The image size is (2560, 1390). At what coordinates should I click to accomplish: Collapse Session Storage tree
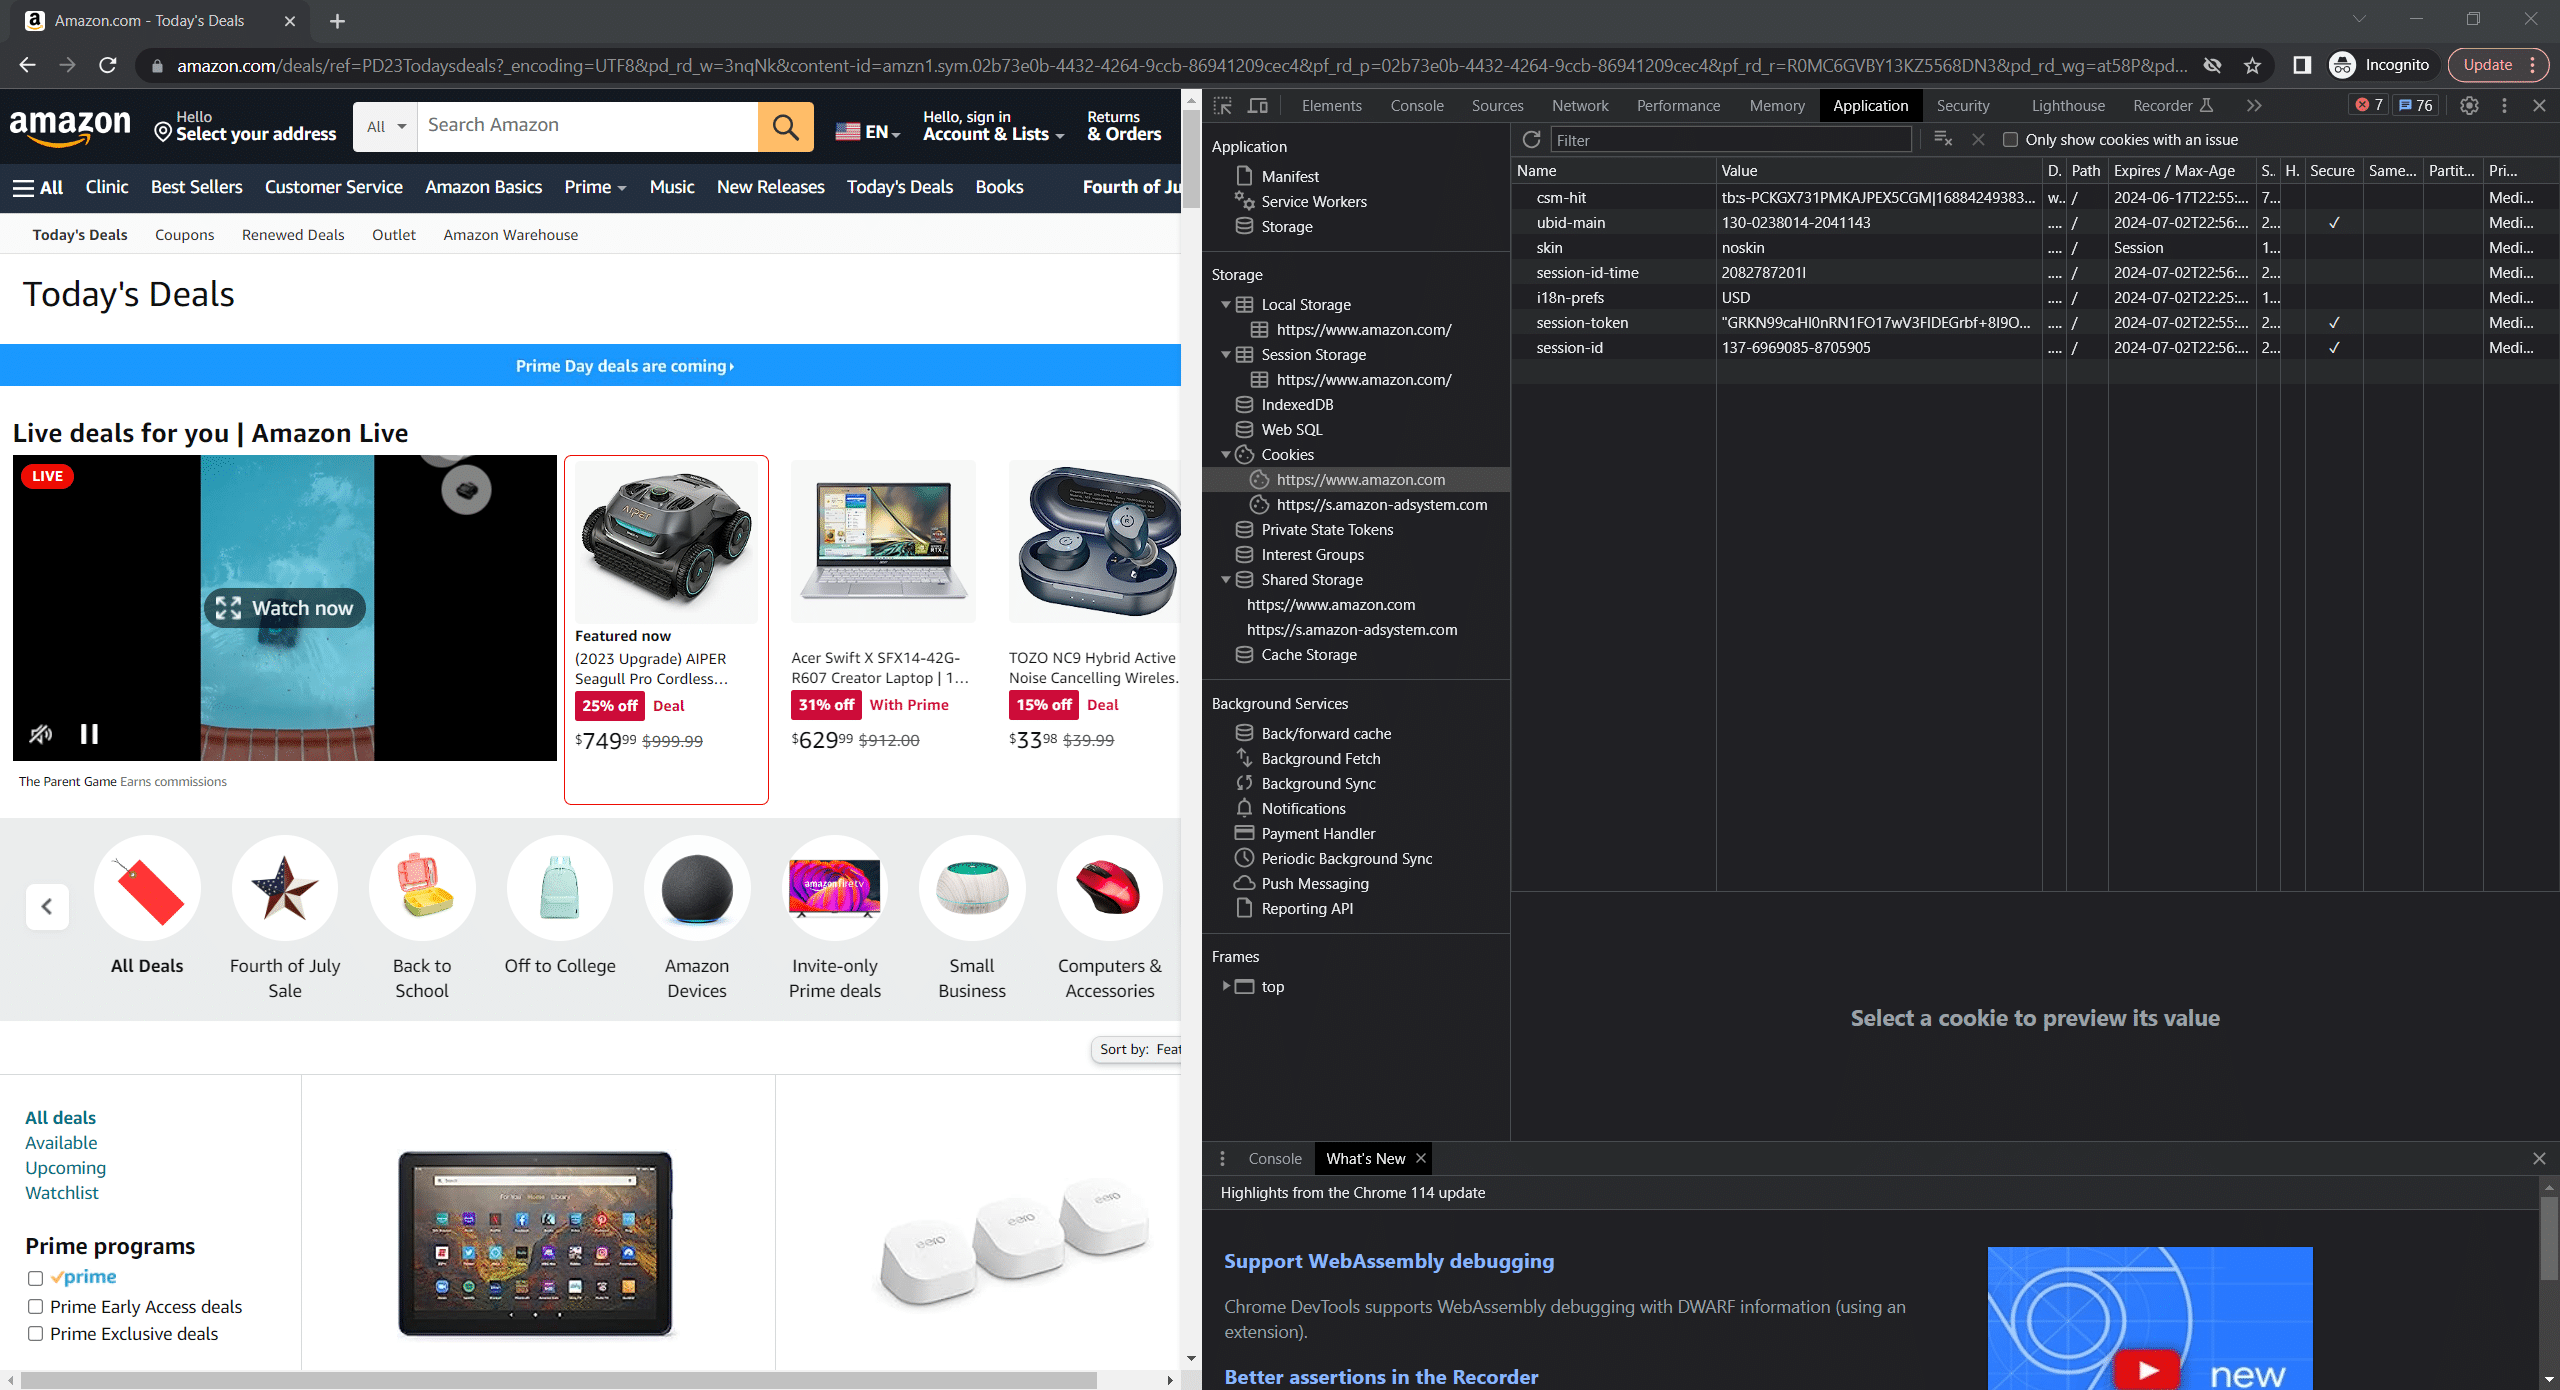pos(1225,354)
